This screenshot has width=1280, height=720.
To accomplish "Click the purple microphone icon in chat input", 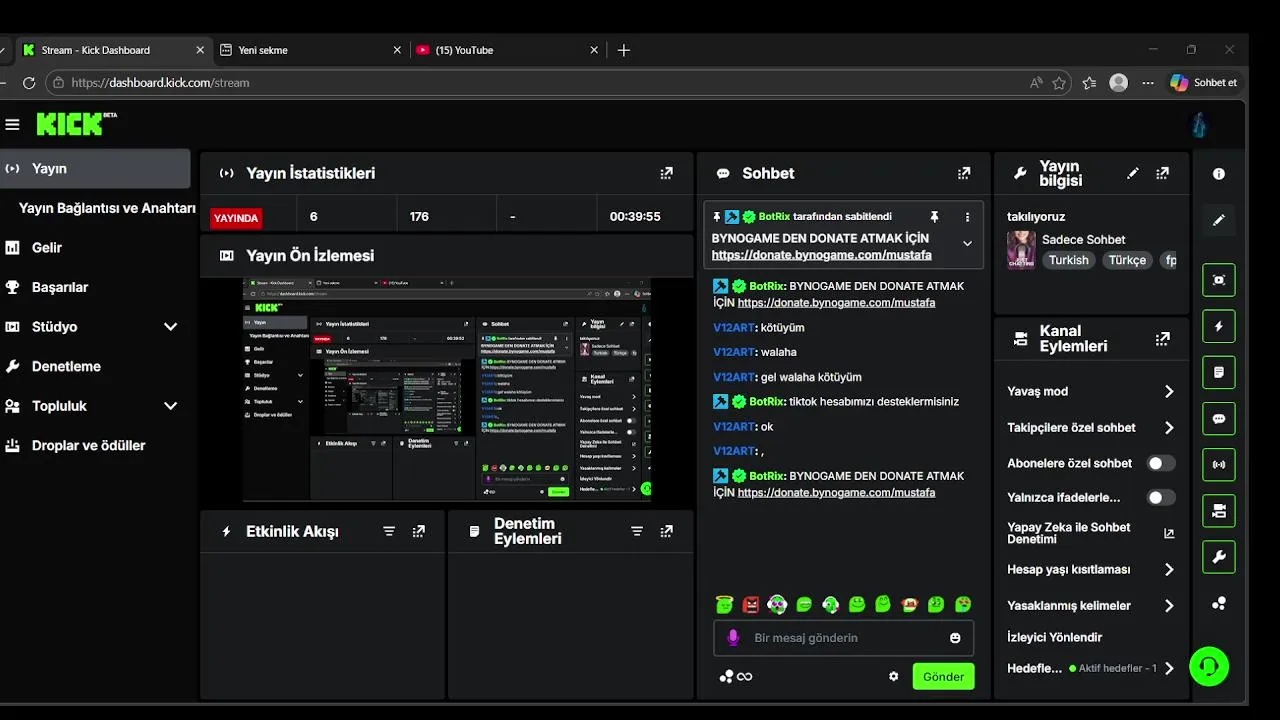I will point(733,638).
